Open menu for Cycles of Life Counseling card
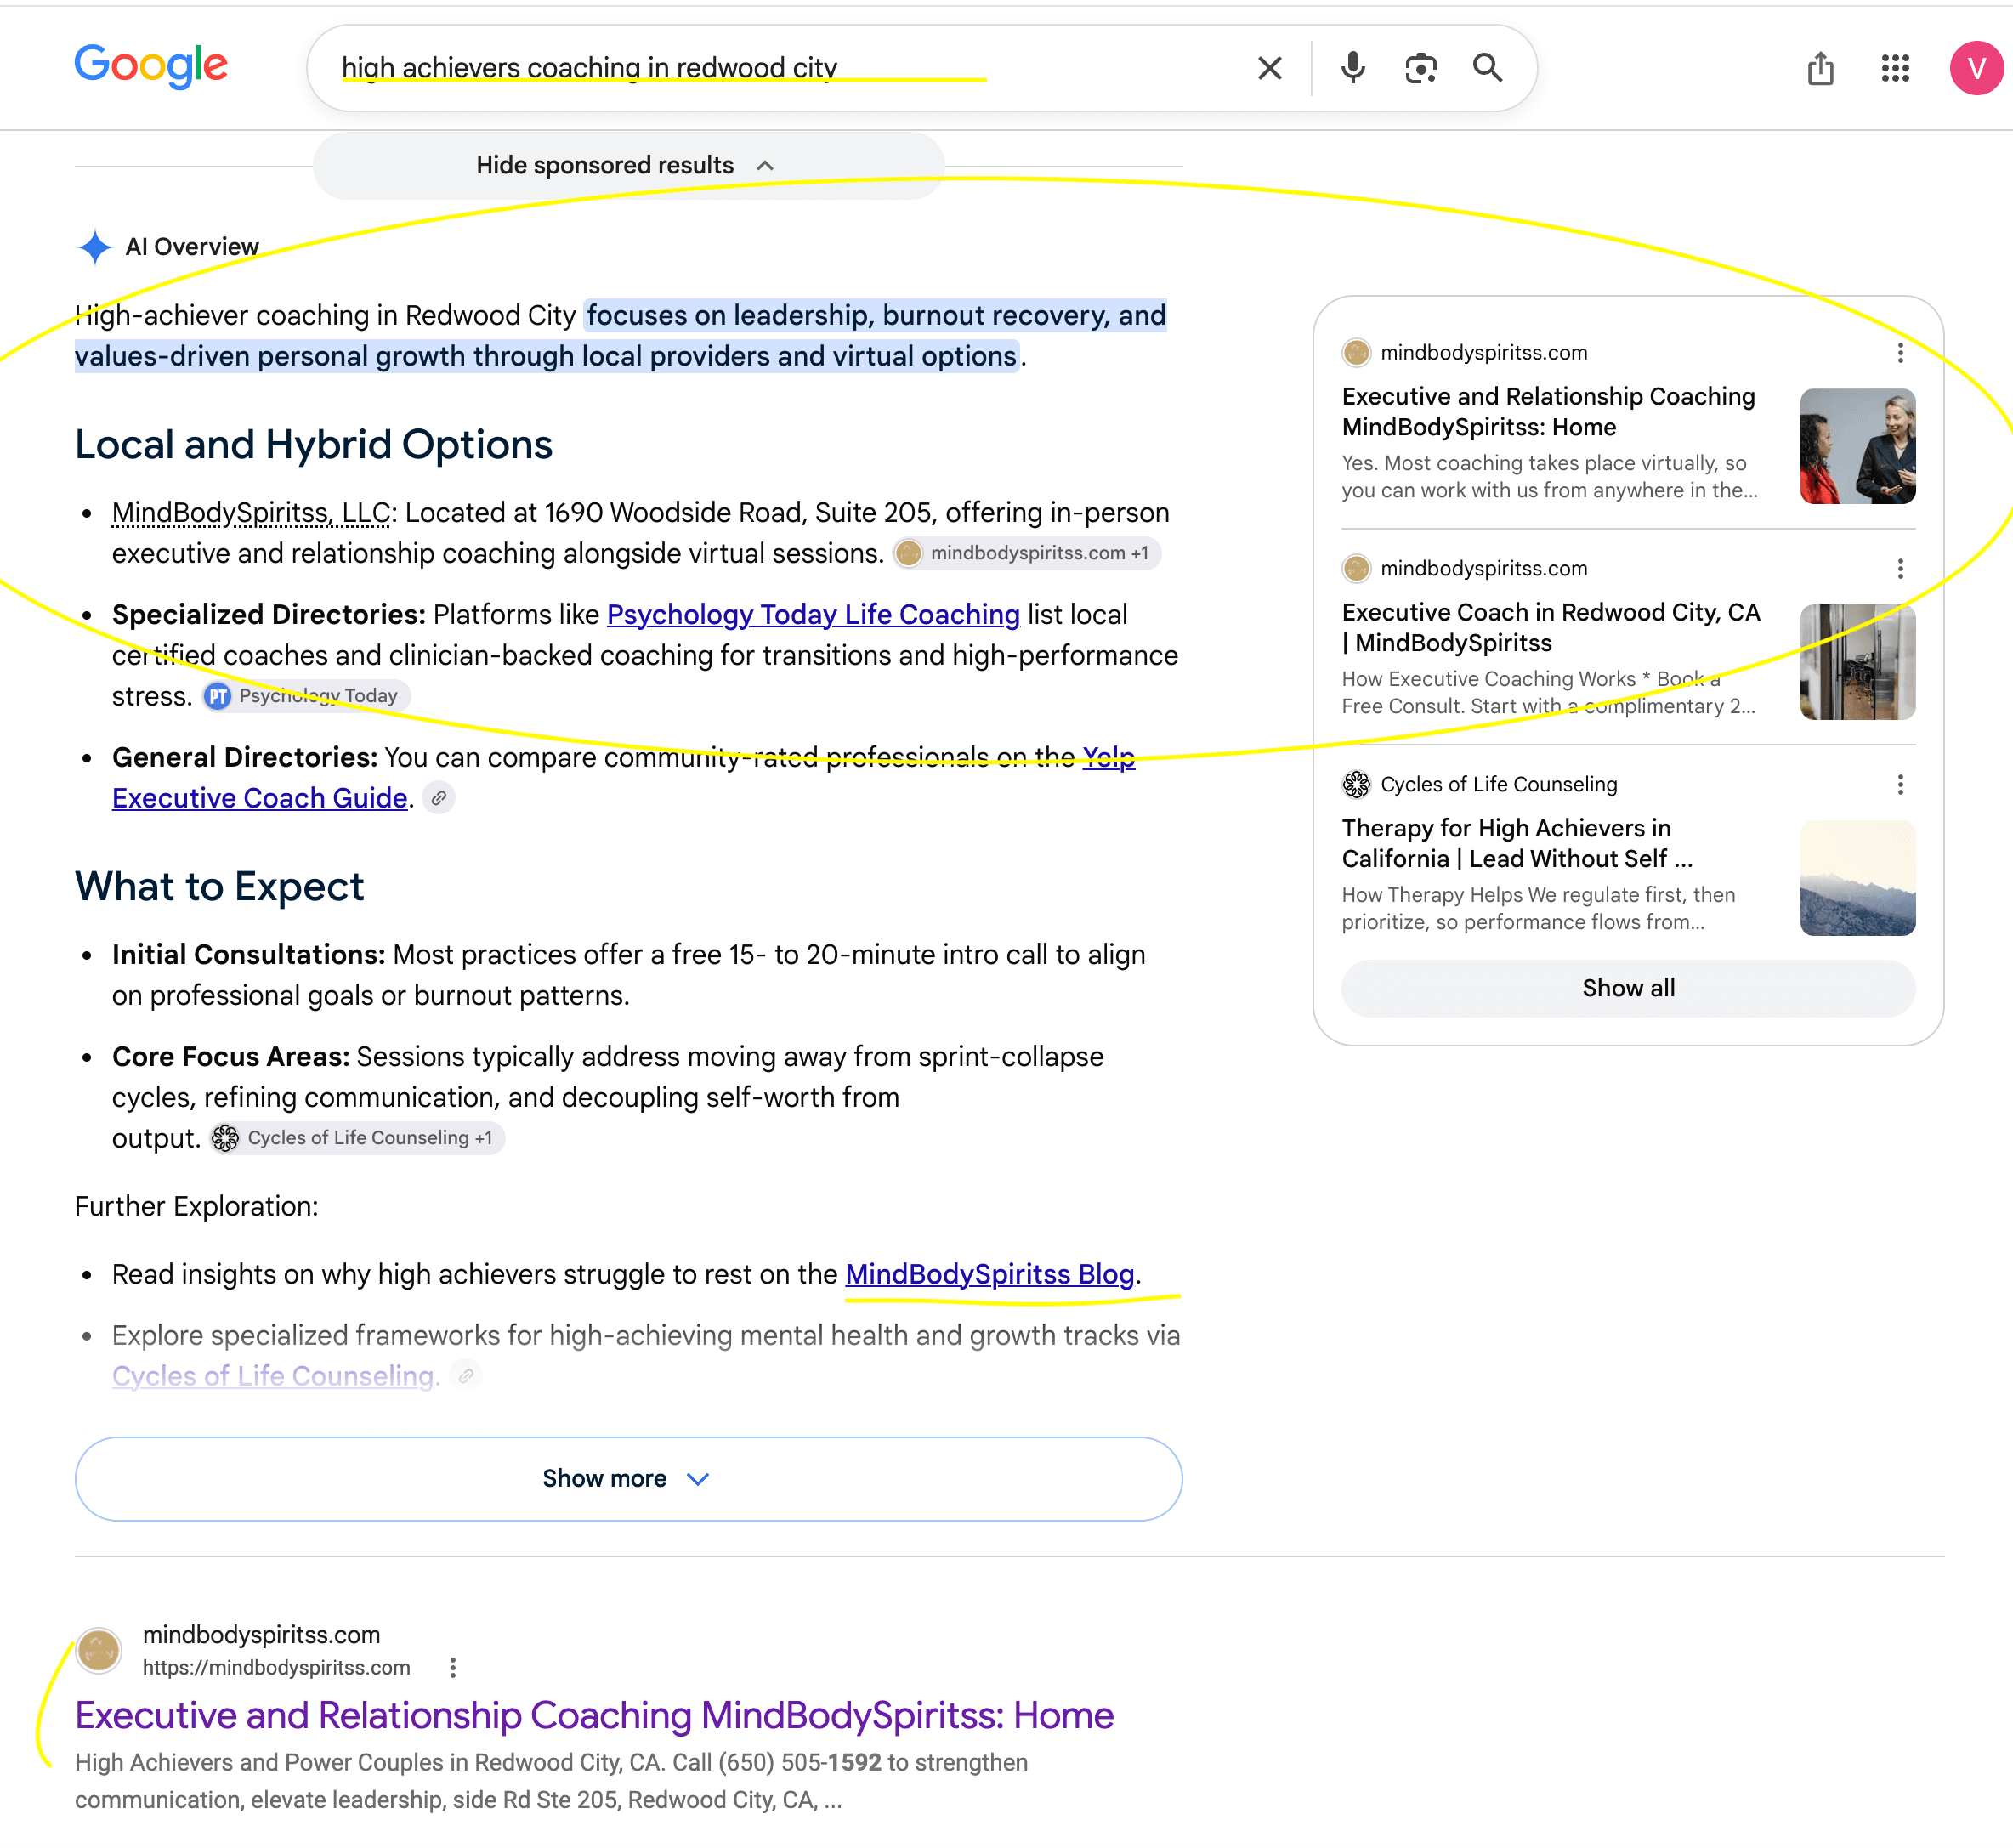The image size is (2013, 1848). [1900, 785]
